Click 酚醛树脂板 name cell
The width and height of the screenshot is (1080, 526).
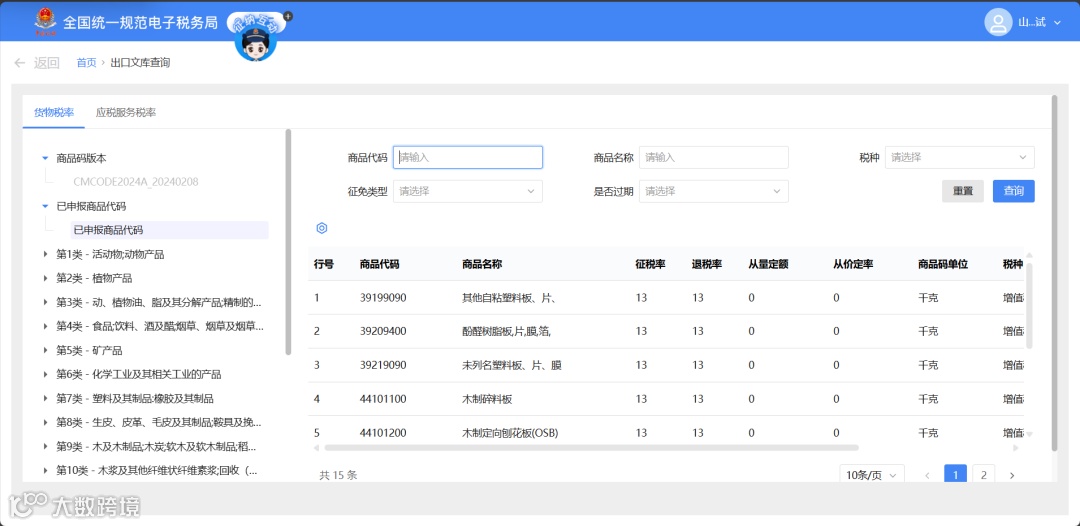coord(507,332)
